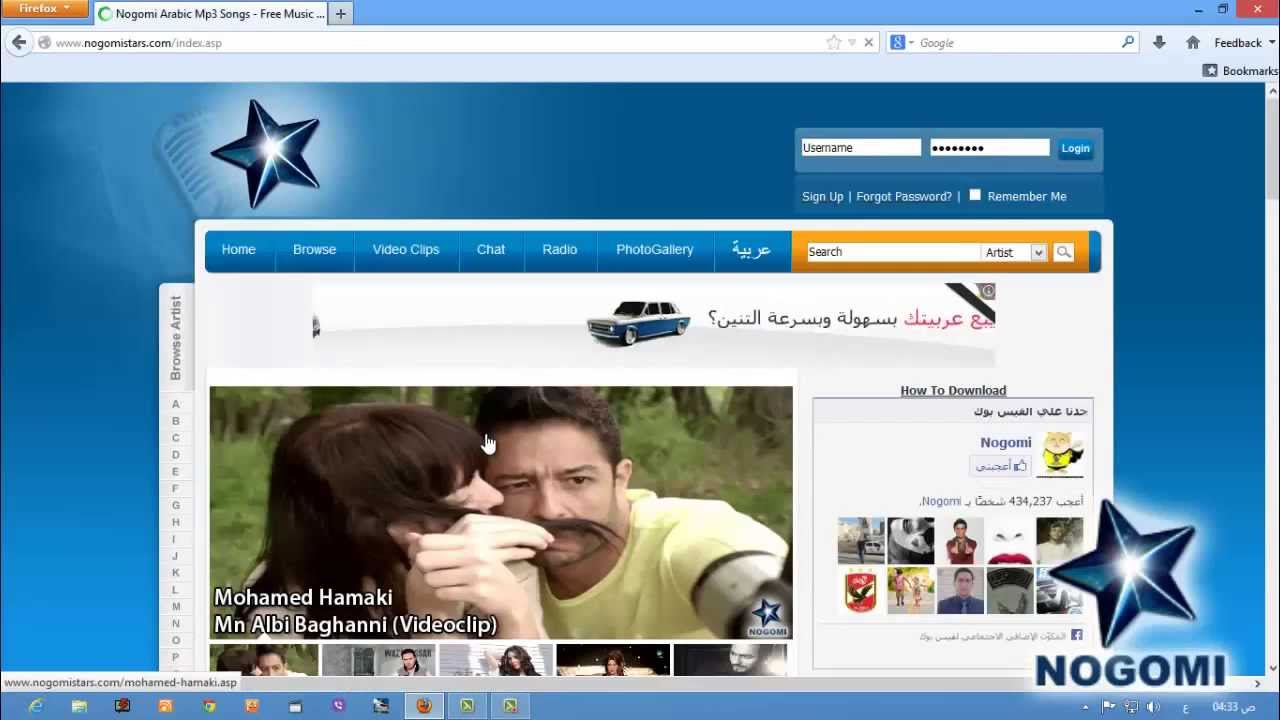Click the Feedback toolbar button

click(x=1238, y=42)
